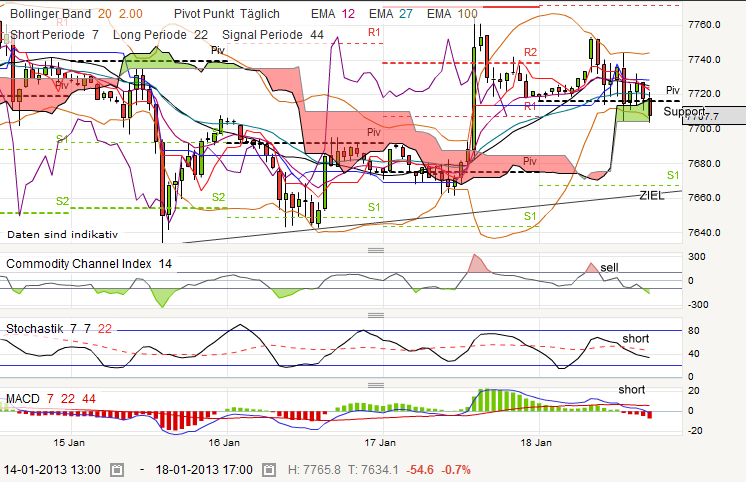Click the short signal on Stochastik panel
746x482 pixels.
tap(636, 338)
